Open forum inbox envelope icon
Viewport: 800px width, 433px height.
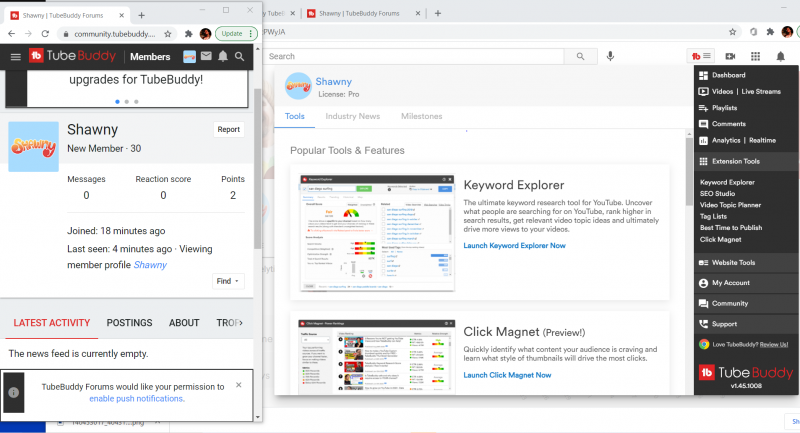pos(206,57)
